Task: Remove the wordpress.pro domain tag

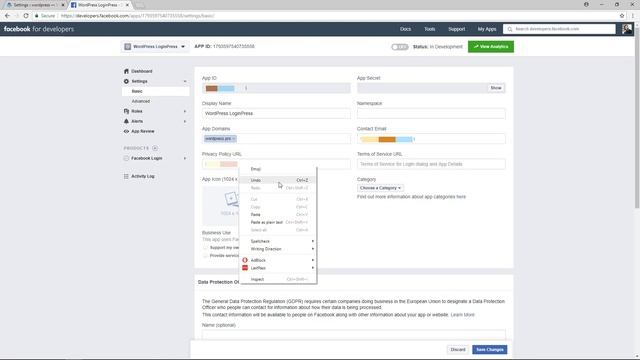Action: coord(234,139)
